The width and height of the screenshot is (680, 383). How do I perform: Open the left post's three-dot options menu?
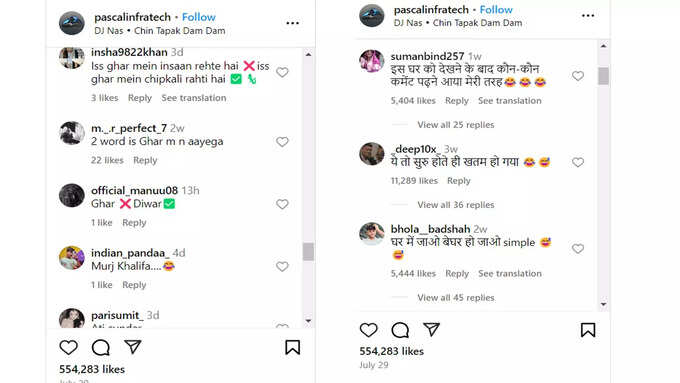(x=293, y=23)
